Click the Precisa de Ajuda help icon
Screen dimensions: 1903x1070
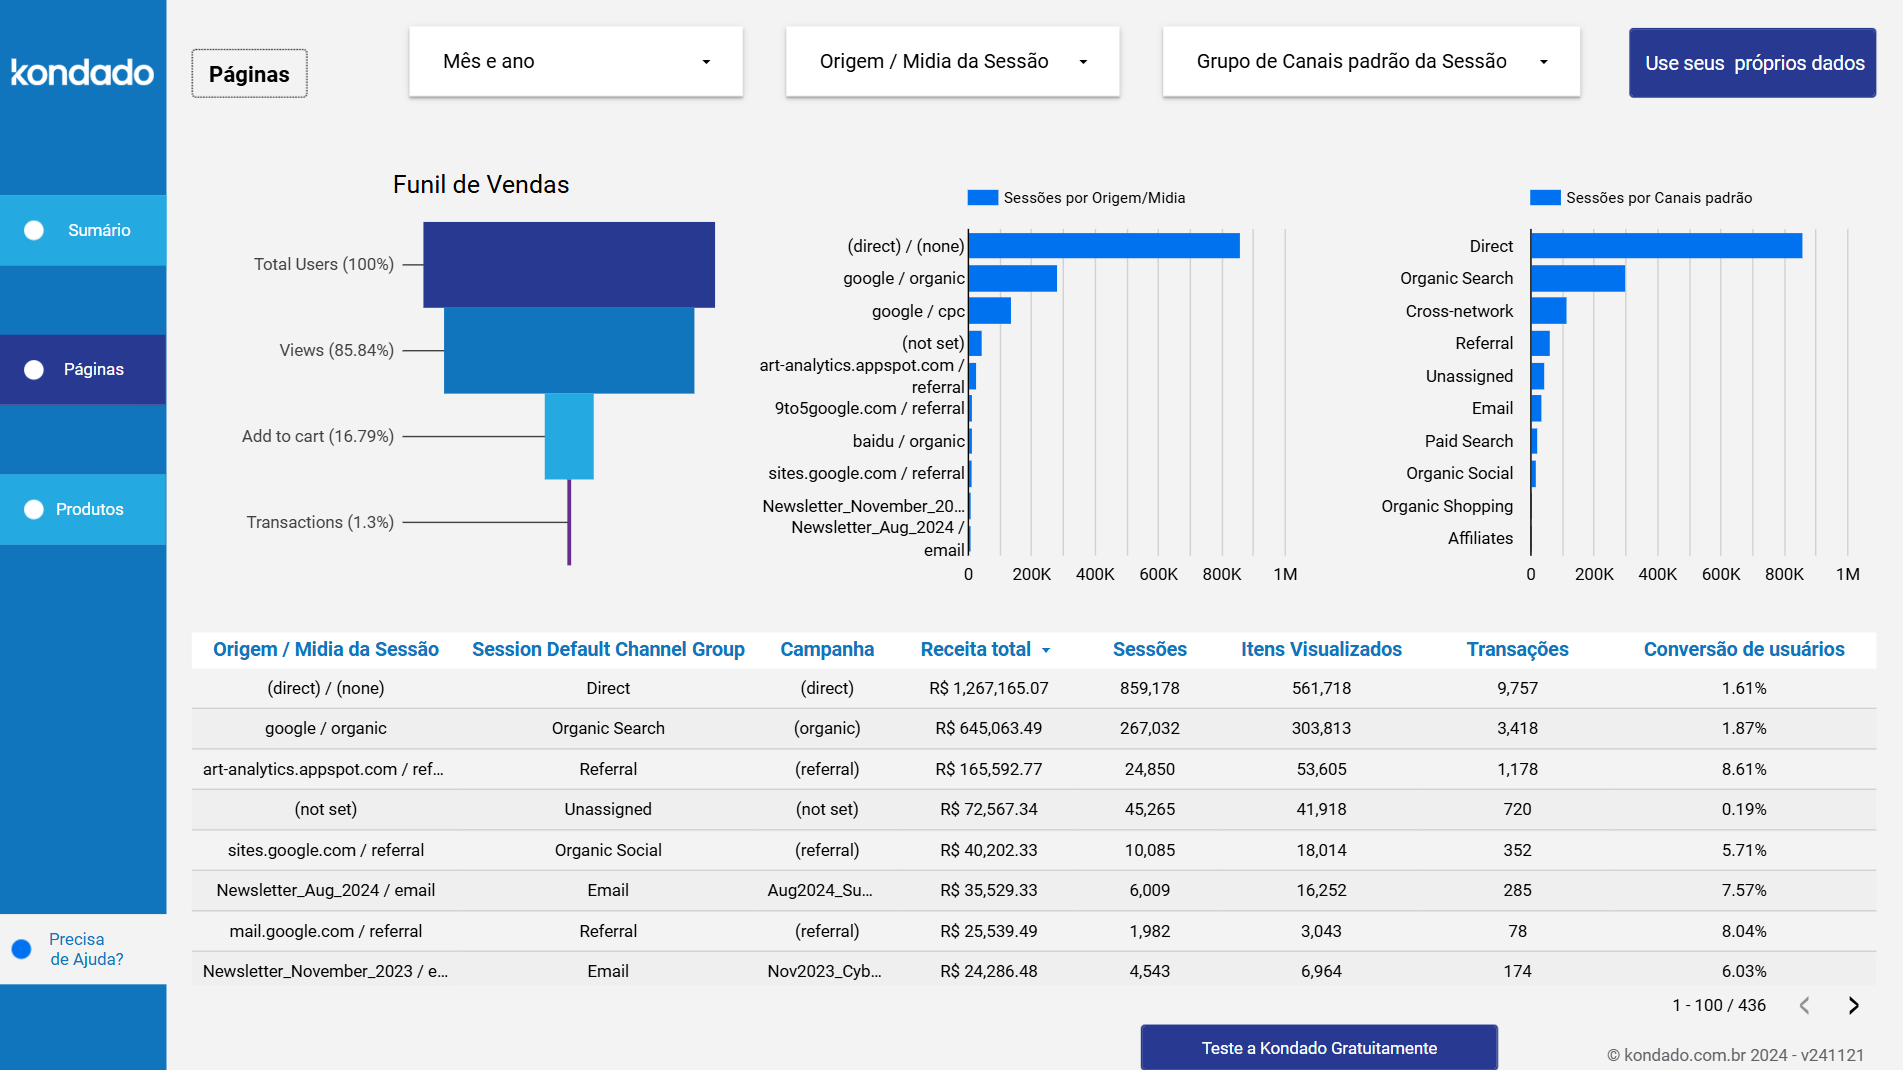tap(21, 948)
